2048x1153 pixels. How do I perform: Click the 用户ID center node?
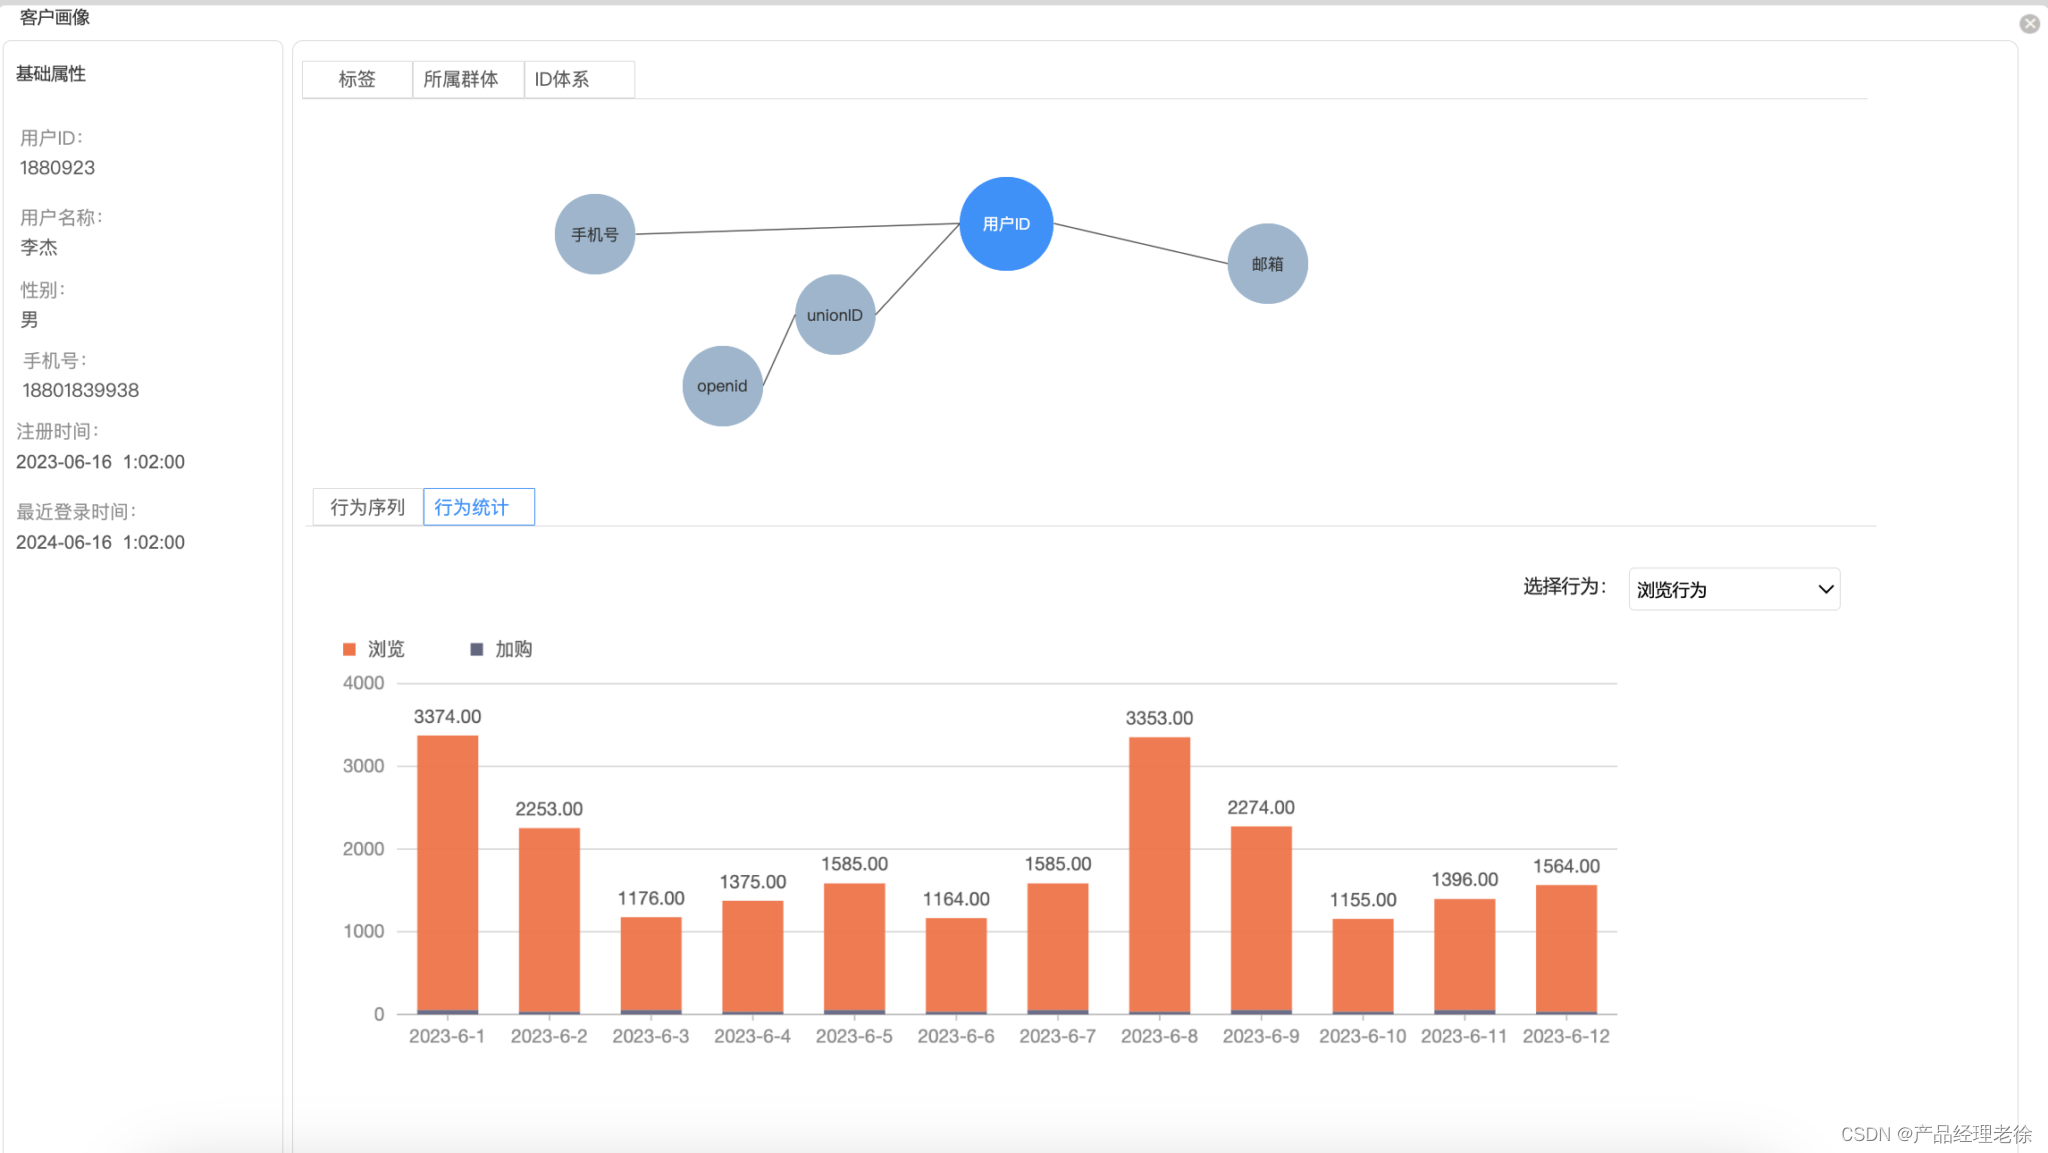tap(1006, 224)
